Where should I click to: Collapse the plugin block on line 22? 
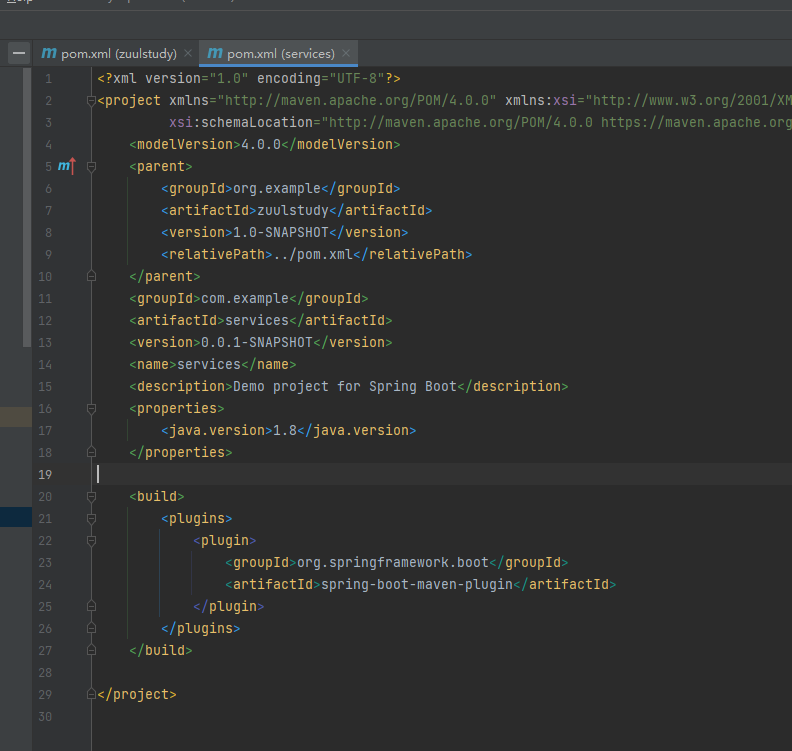coord(91,541)
